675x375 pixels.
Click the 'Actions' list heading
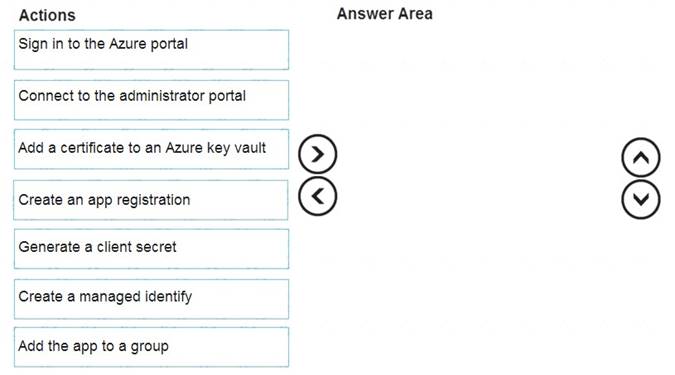click(47, 15)
